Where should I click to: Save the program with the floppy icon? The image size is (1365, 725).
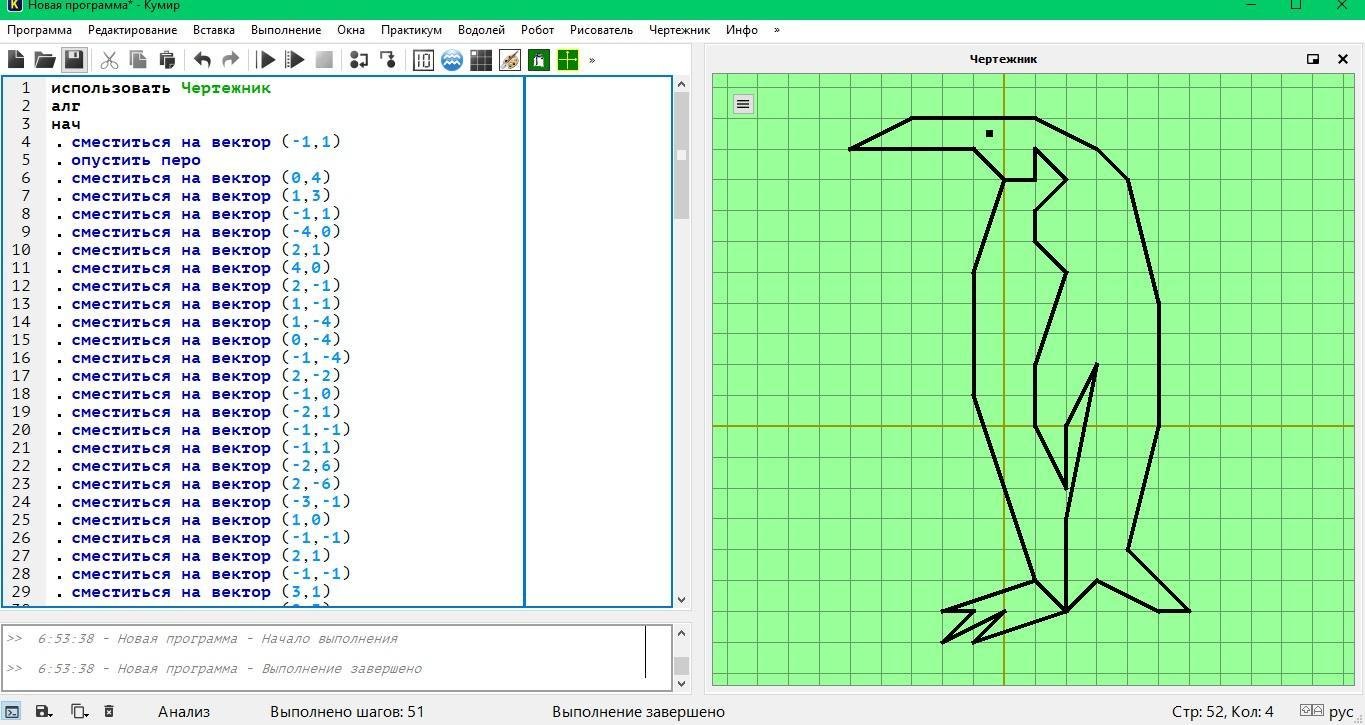[74, 60]
